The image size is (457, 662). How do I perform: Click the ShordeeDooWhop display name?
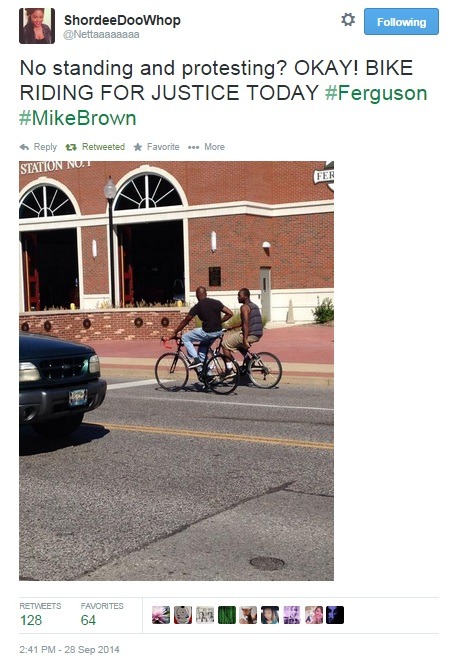coord(122,20)
